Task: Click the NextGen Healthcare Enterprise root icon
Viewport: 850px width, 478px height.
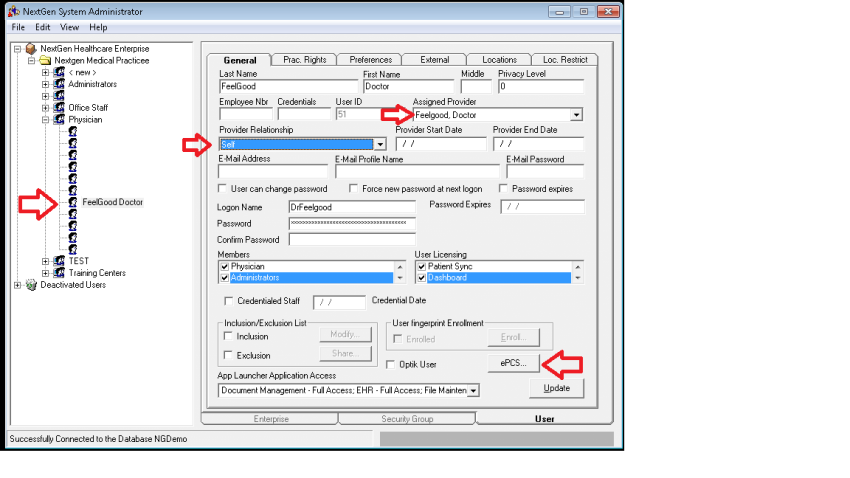Action: pyautogui.click(x=31, y=49)
